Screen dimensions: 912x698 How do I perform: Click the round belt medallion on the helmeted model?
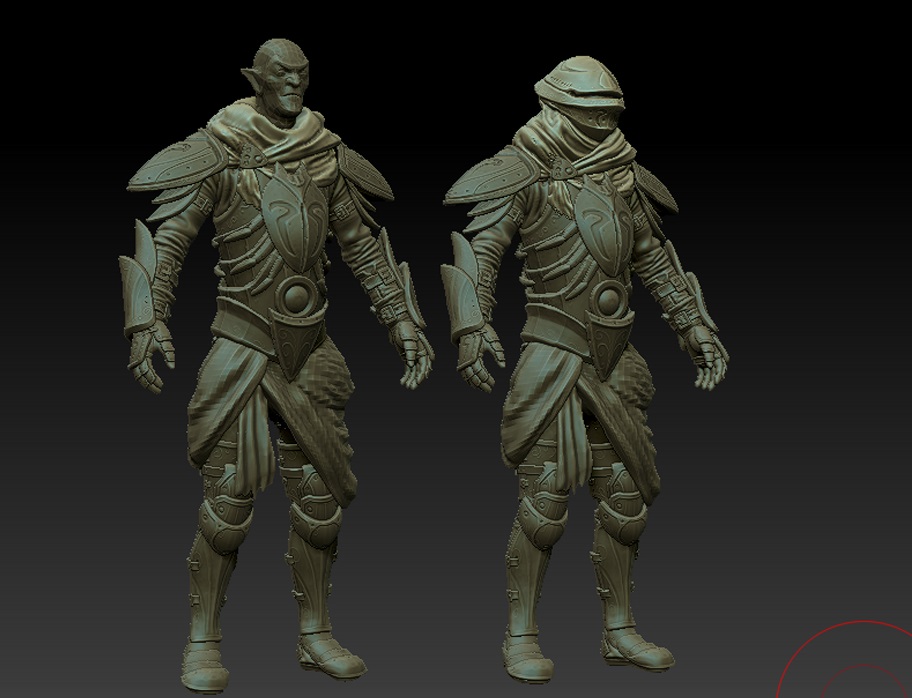coord(608,301)
